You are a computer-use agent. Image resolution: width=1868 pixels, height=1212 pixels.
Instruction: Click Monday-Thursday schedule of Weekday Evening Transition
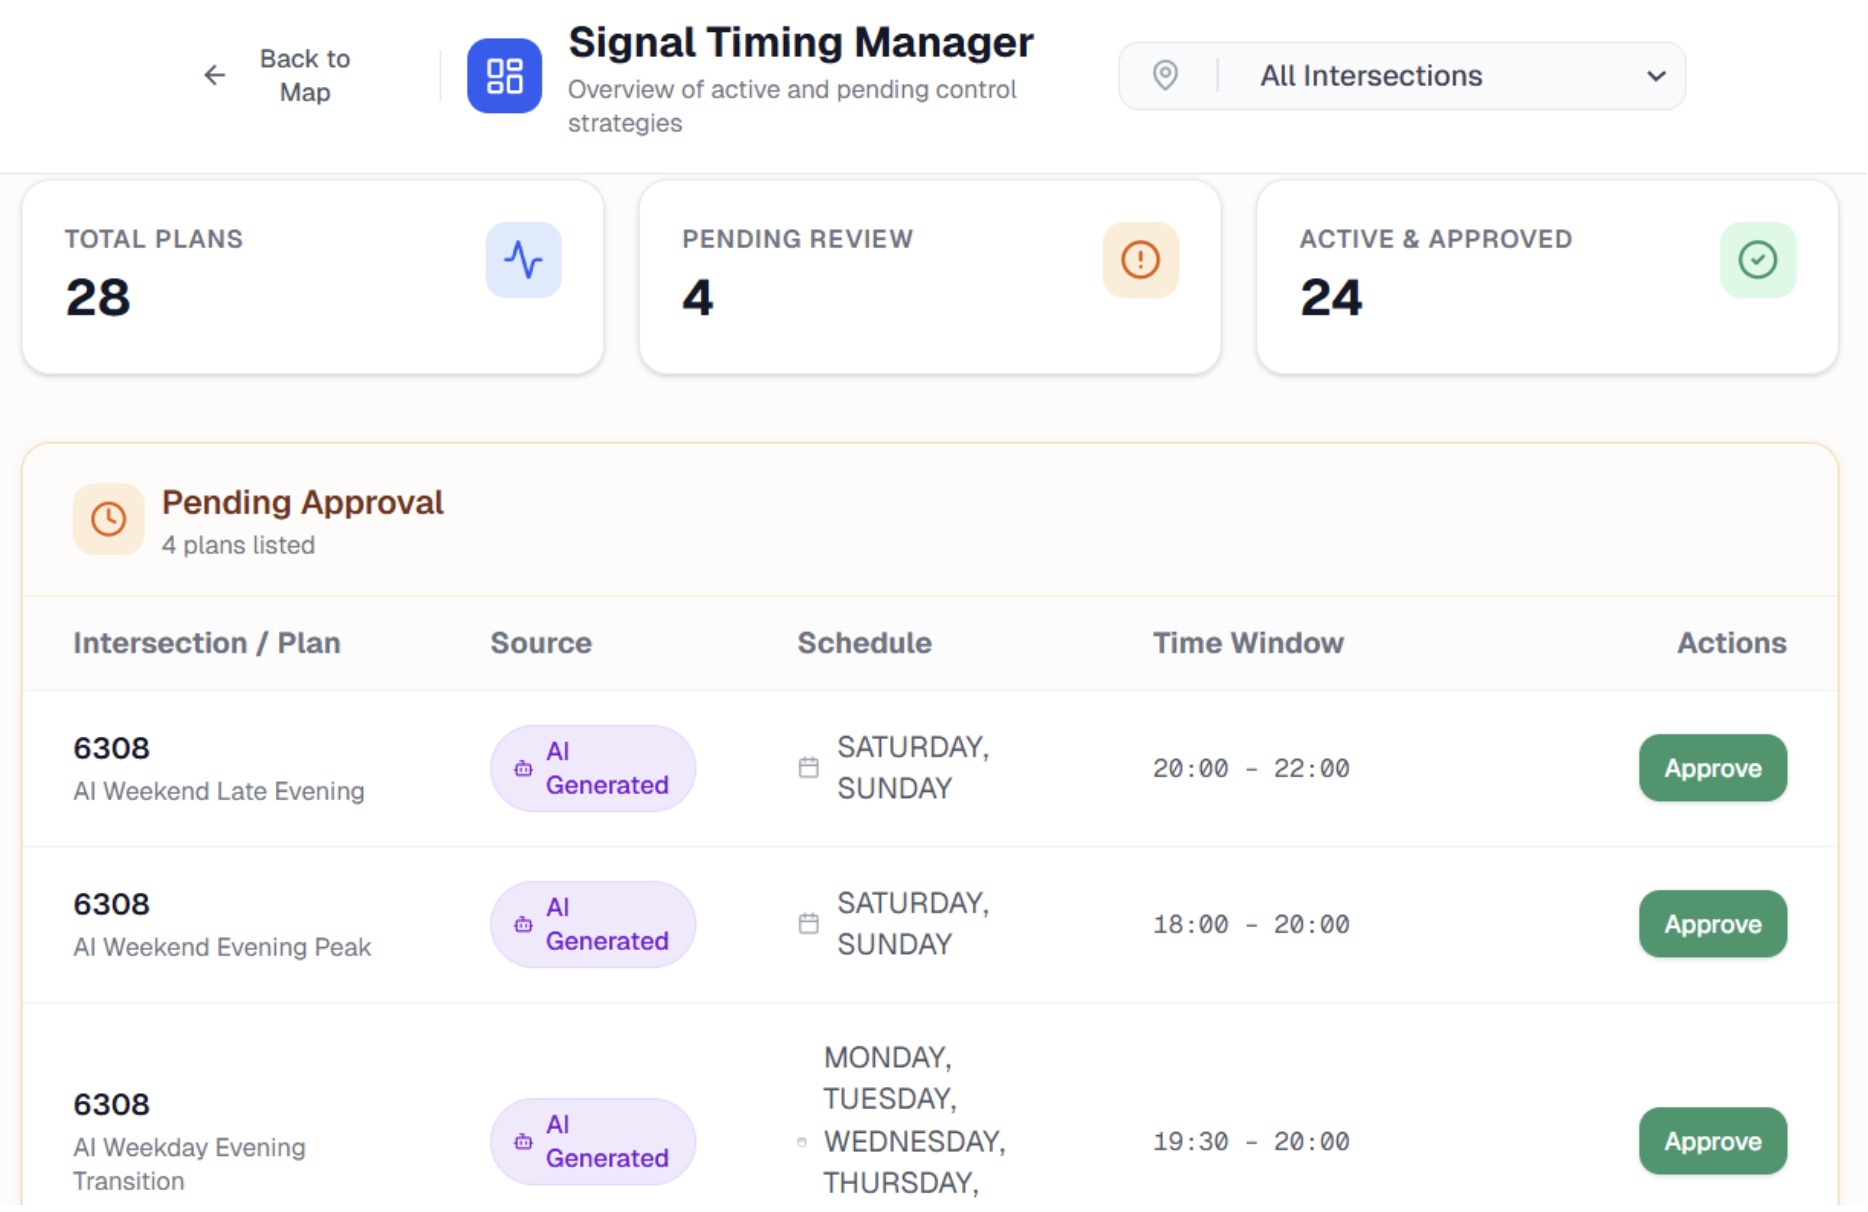click(x=914, y=1120)
